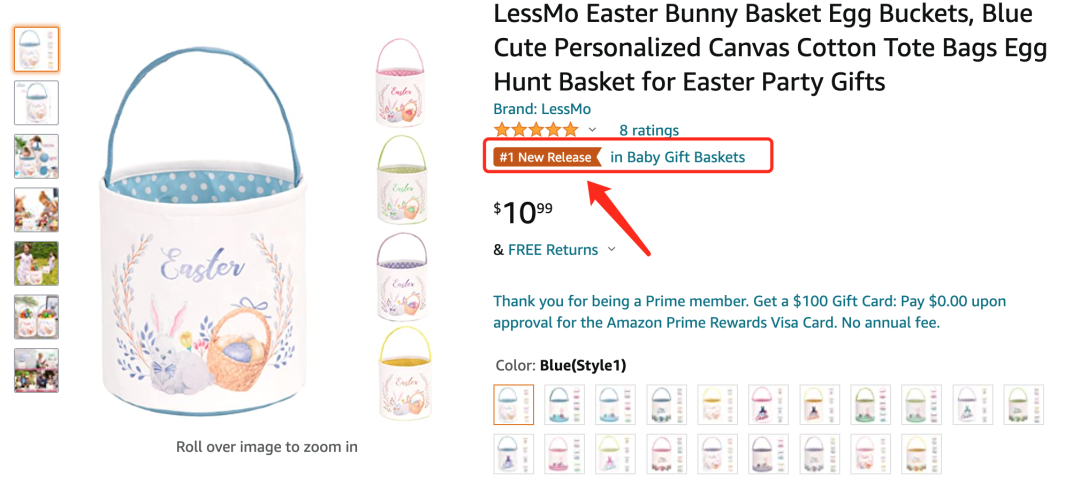Select the first Blue(Style1) color swatch
Image resolution: width=1080 pixels, height=484 pixels.
tap(514, 405)
